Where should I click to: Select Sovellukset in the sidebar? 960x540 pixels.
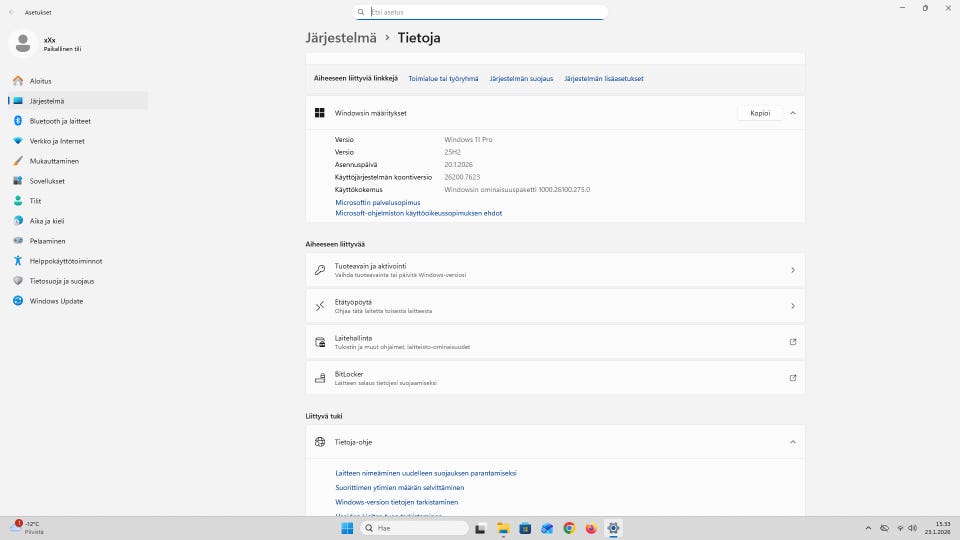click(47, 181)
